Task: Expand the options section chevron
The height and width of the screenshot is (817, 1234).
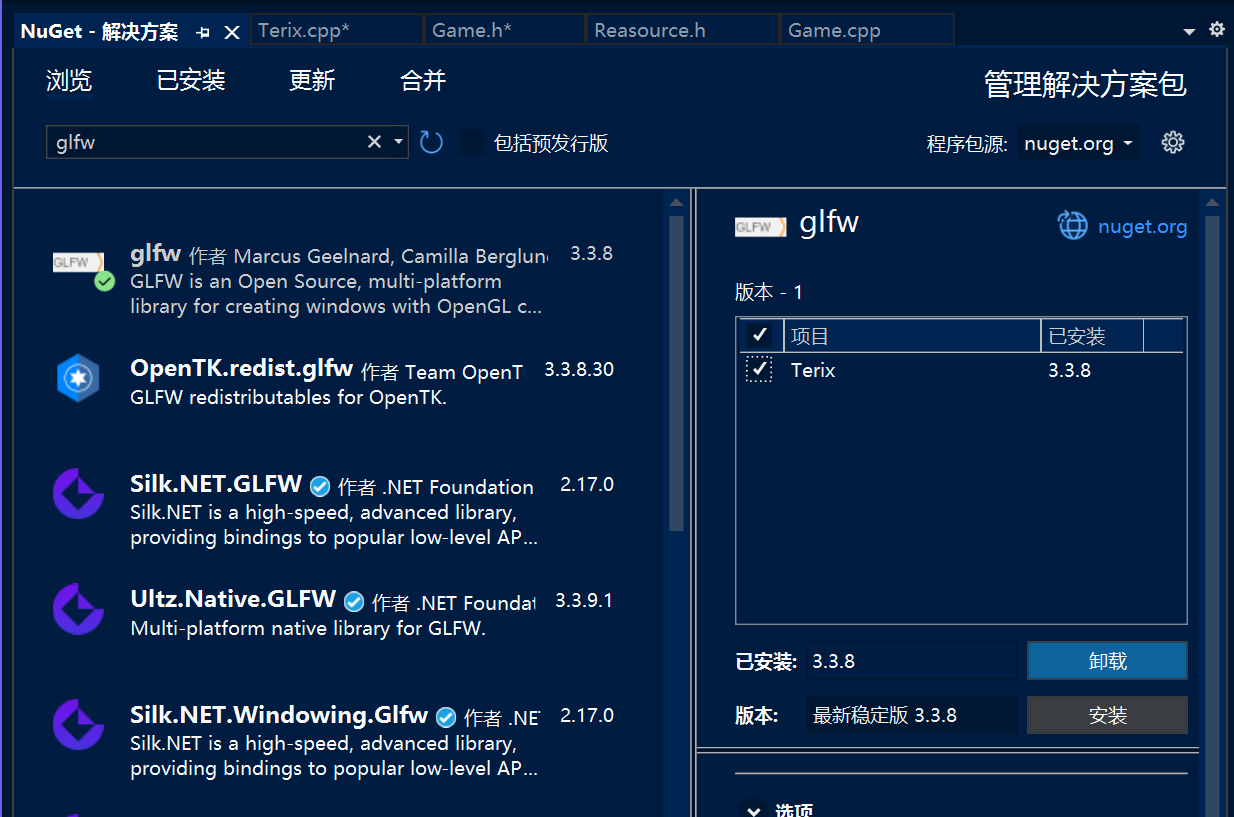Action: pyautogui.click(x=754, y=810)
